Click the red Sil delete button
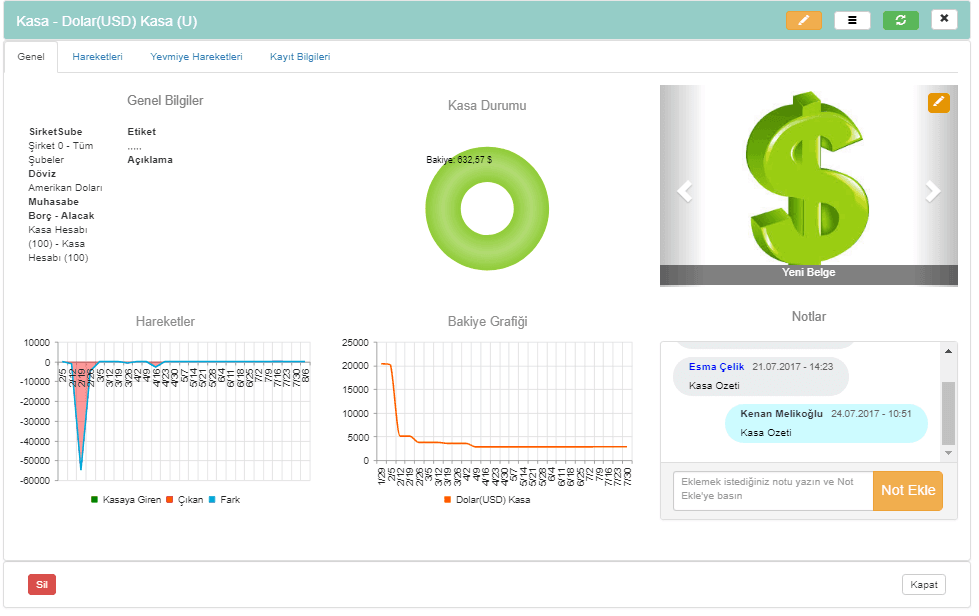Screen dimensions: 979x616 (x=42, y=585)
